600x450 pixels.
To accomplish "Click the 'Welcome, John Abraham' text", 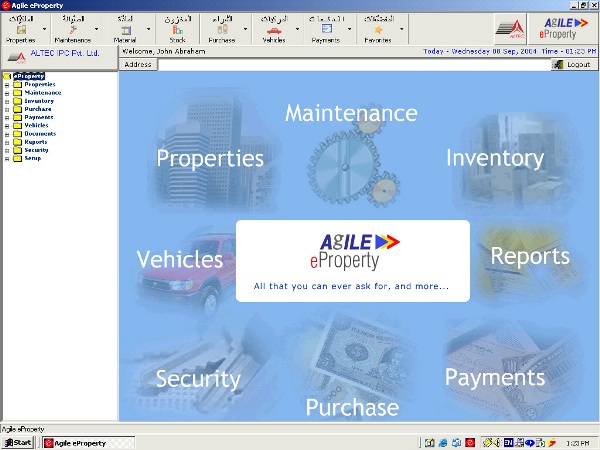I will click(x=163, y=51).
